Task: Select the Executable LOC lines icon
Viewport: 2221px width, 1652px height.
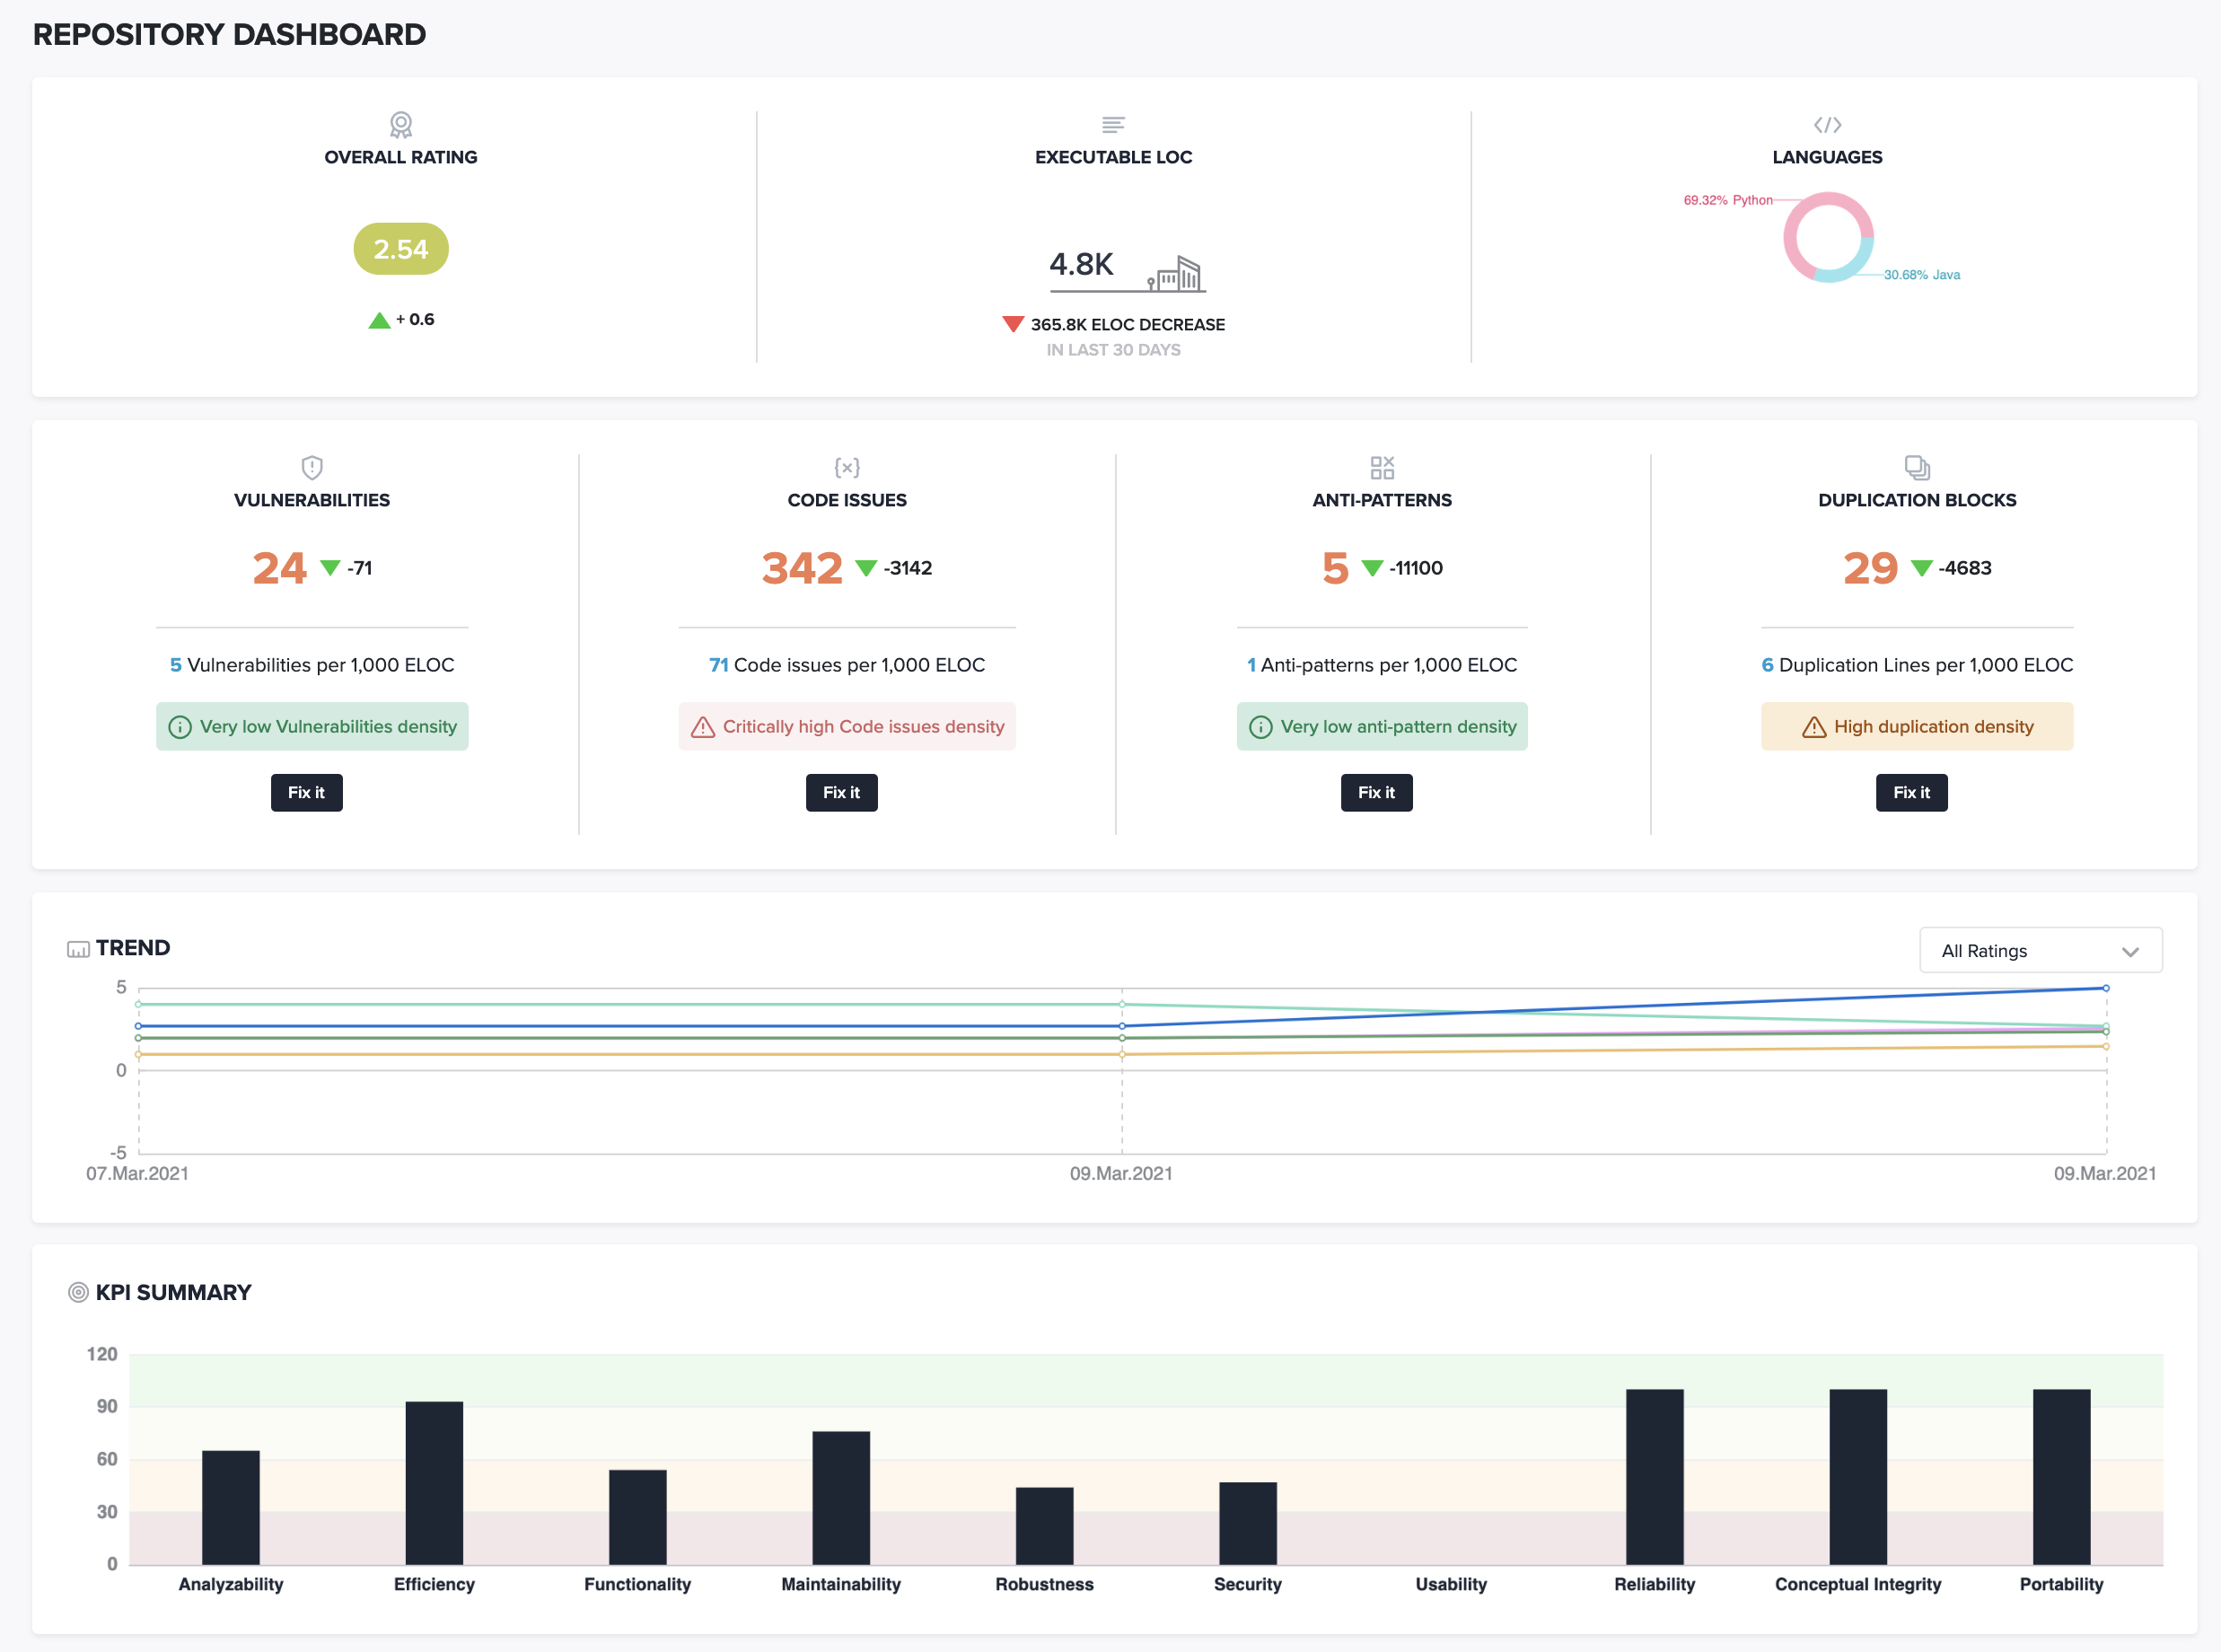Action: [1113, 124]
